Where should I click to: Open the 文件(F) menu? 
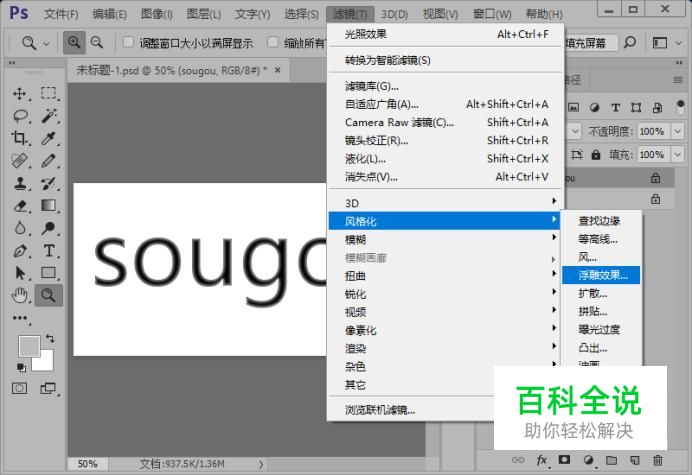pyautogui.click(x=61, y=14)
